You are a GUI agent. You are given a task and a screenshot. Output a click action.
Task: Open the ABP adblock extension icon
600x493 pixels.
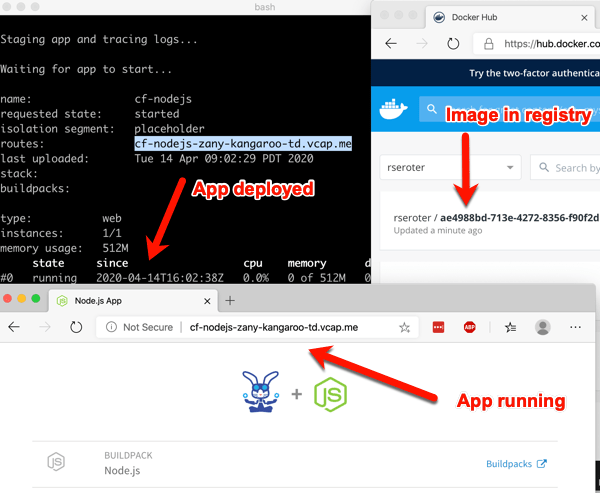468,327
